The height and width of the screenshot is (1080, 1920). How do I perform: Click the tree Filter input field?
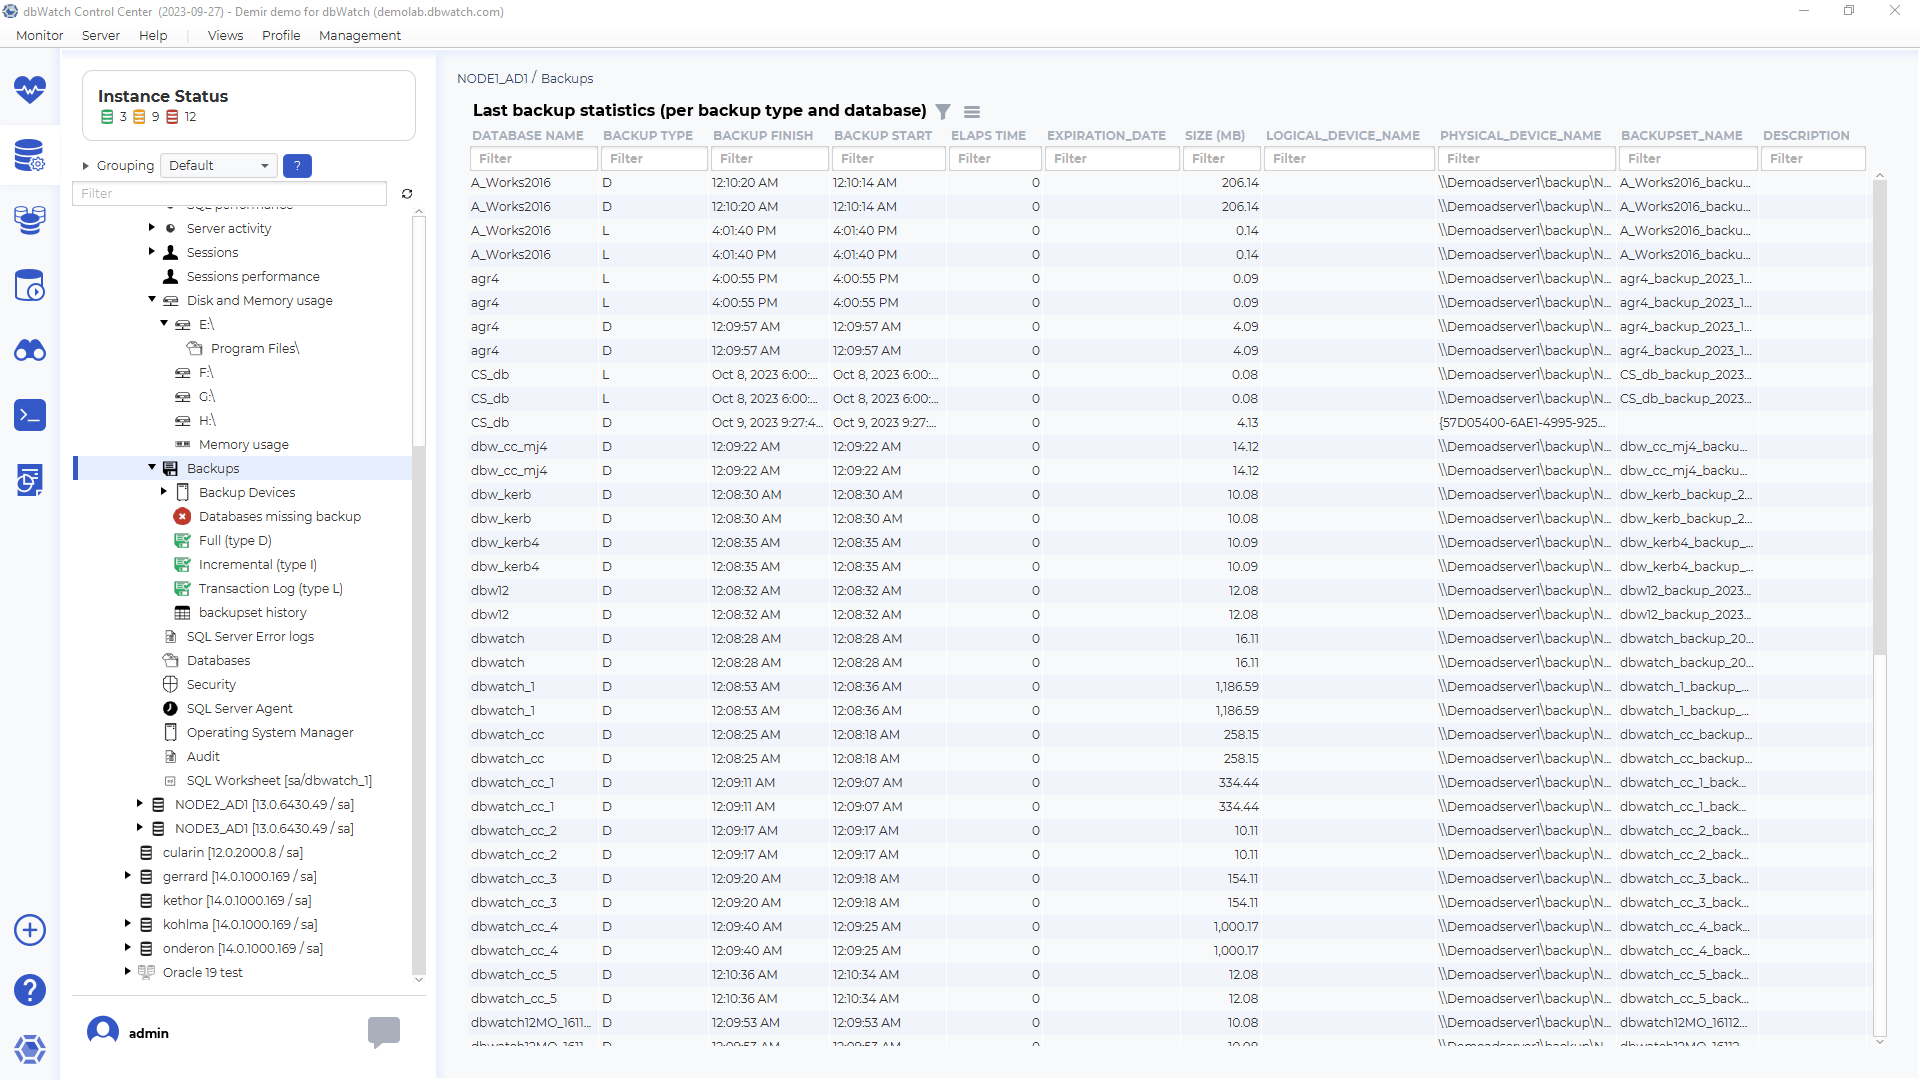point(229,194)
